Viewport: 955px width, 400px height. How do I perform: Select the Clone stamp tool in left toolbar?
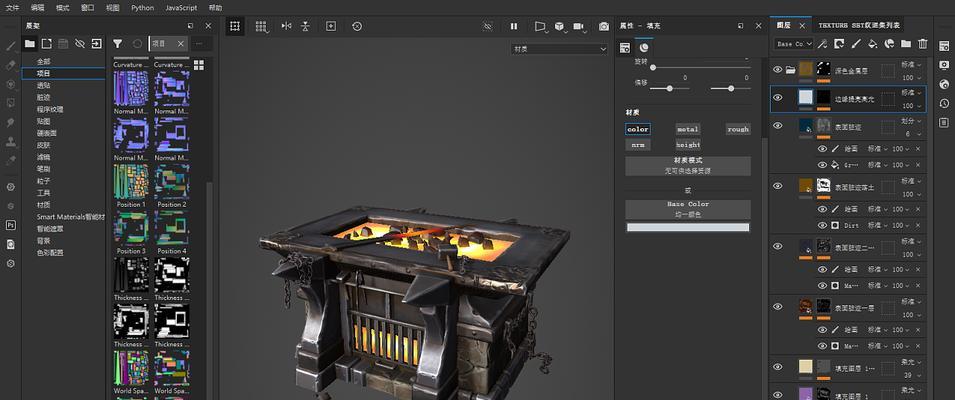pyautogui.click(x=10, y=141)
